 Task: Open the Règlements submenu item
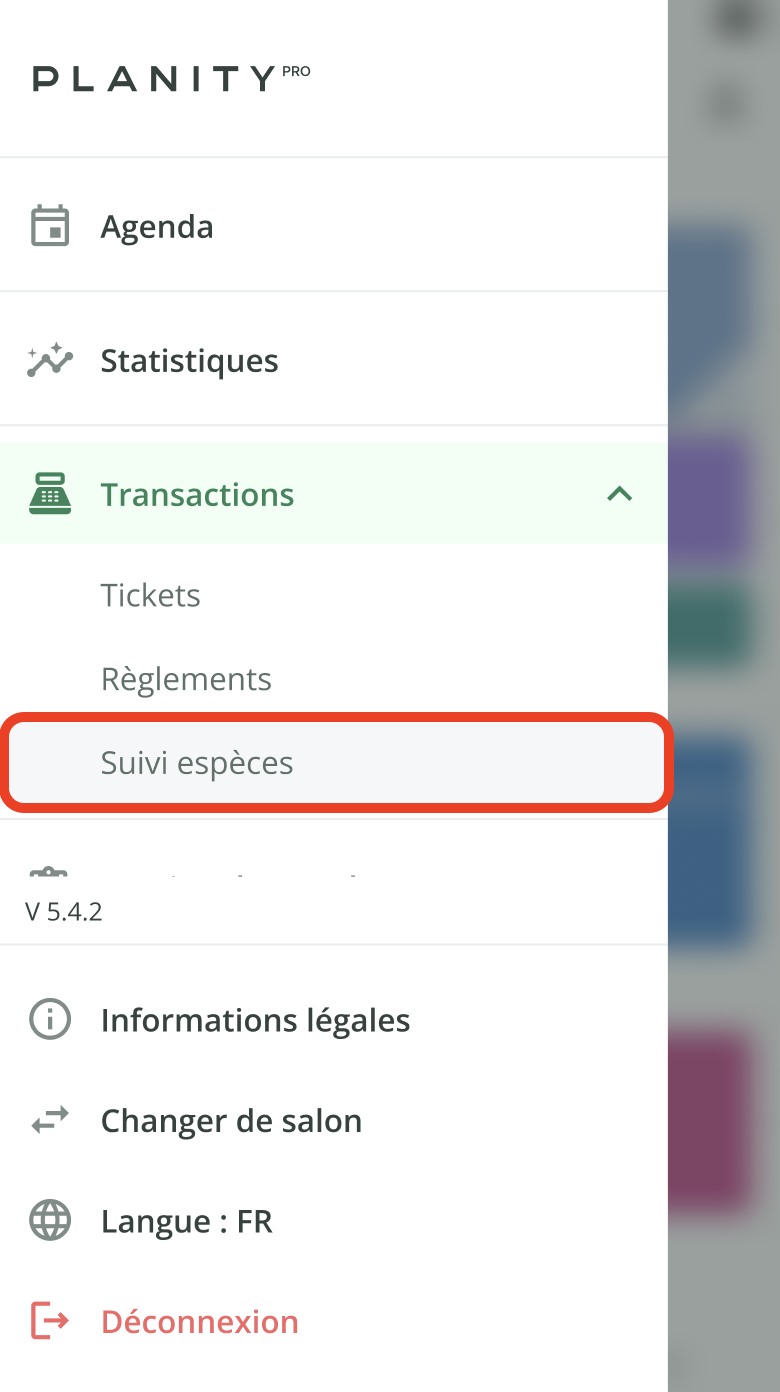pos(186,679)
